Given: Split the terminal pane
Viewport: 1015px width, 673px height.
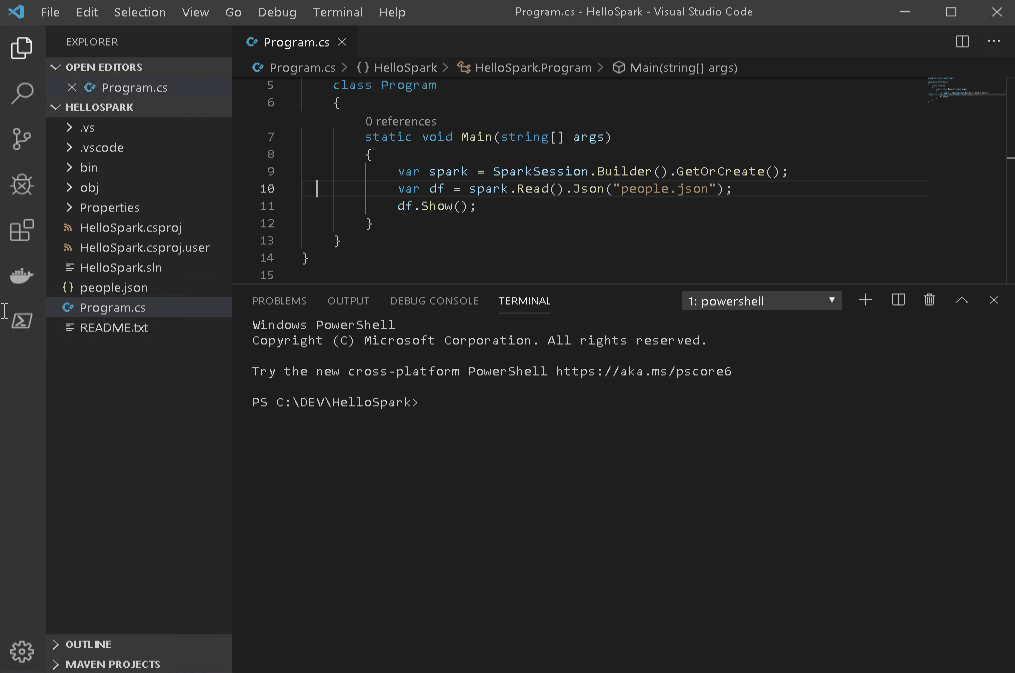Looking at the screenshot, I should click(898, 300).
